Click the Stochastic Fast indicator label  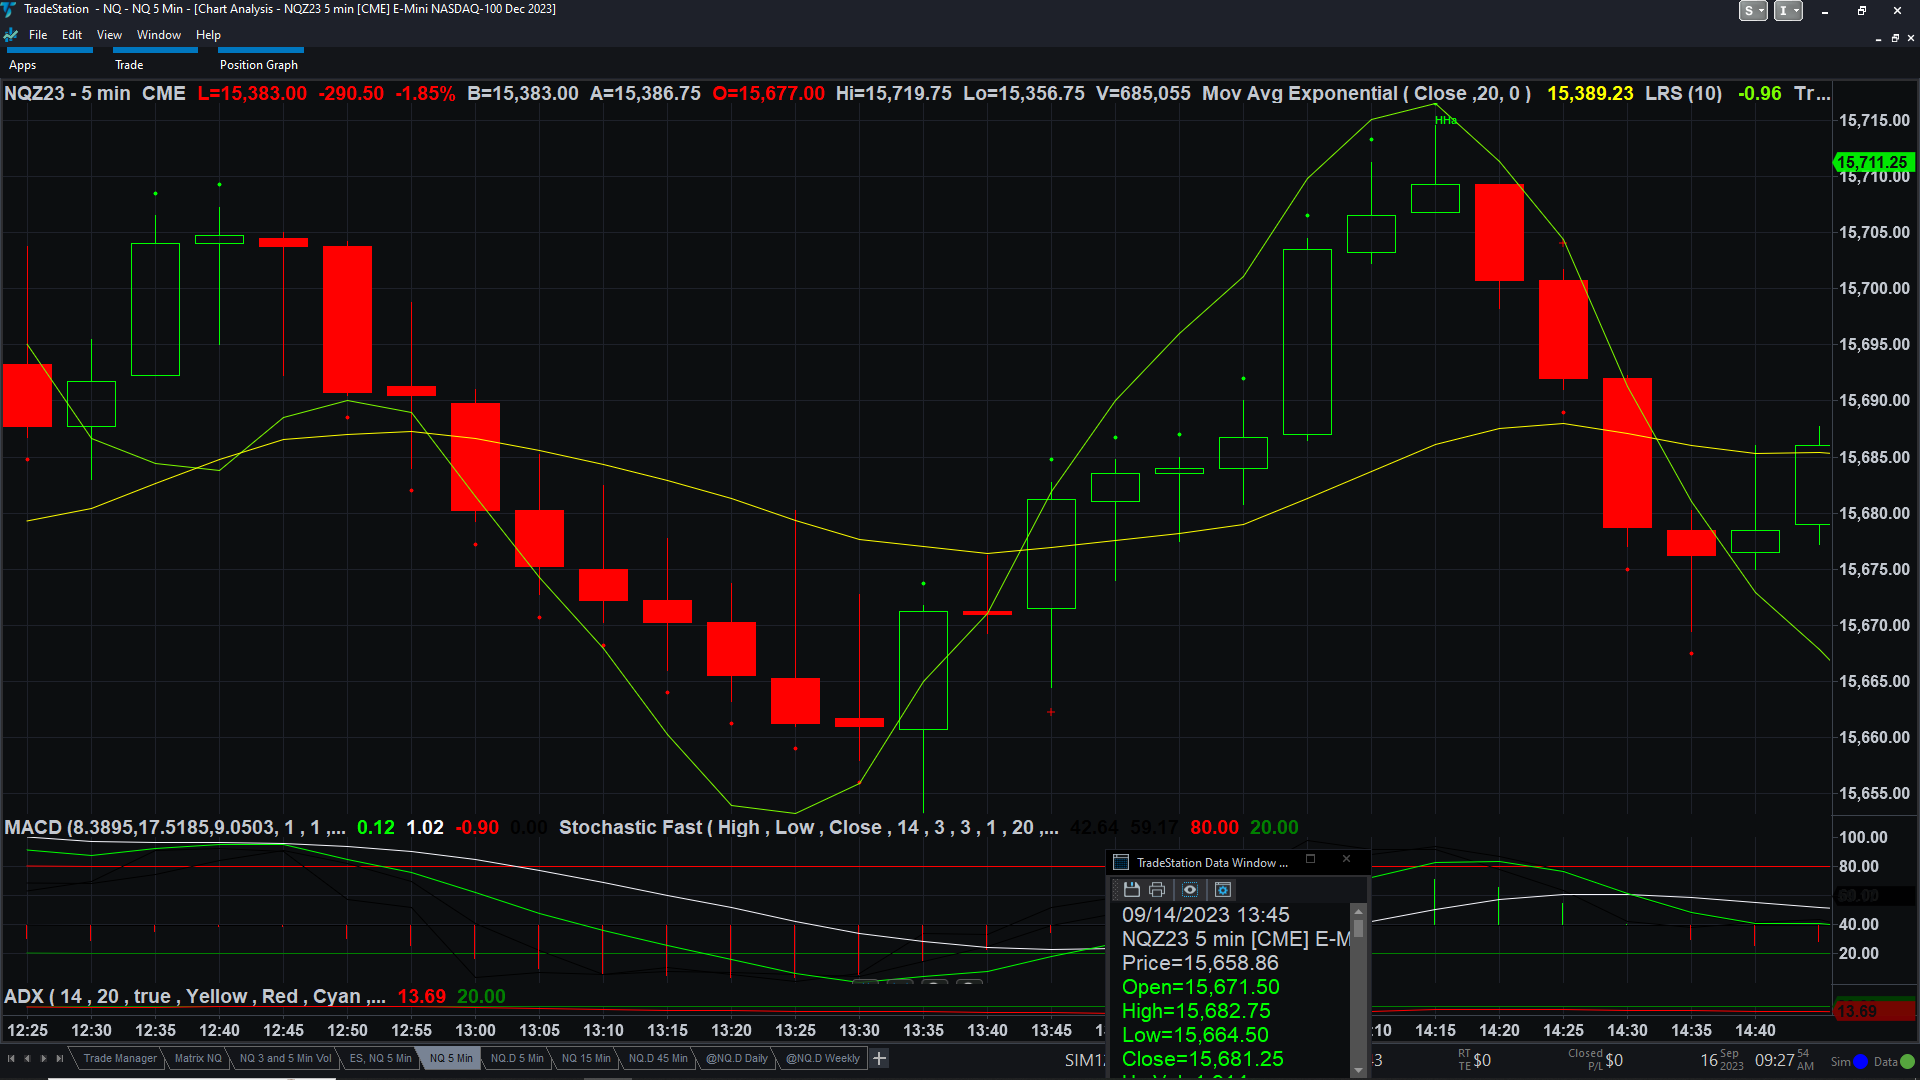coord(808,828)
